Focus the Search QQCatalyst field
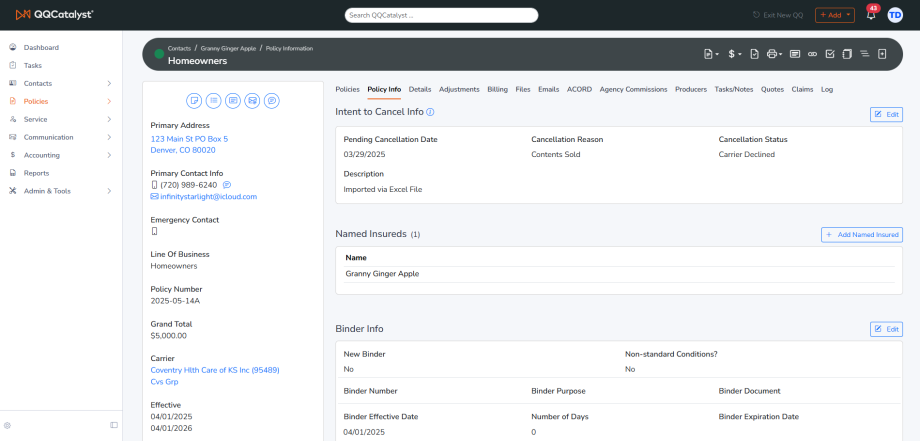The image size is (920, 441). (441, 15)
